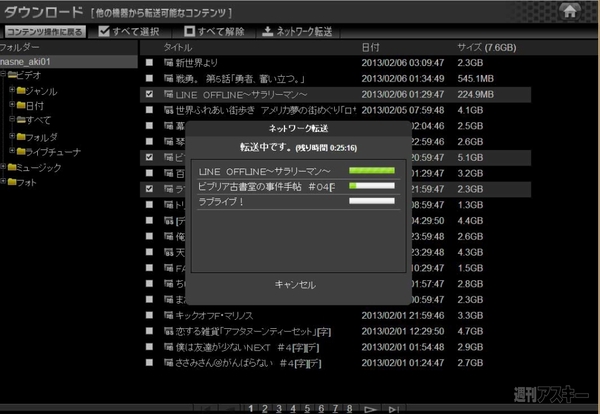Image resolution: width=600 pixels, height=414 pixels.
Task: Check the 新世界より checkbox
Action: [x=149, y=62]
